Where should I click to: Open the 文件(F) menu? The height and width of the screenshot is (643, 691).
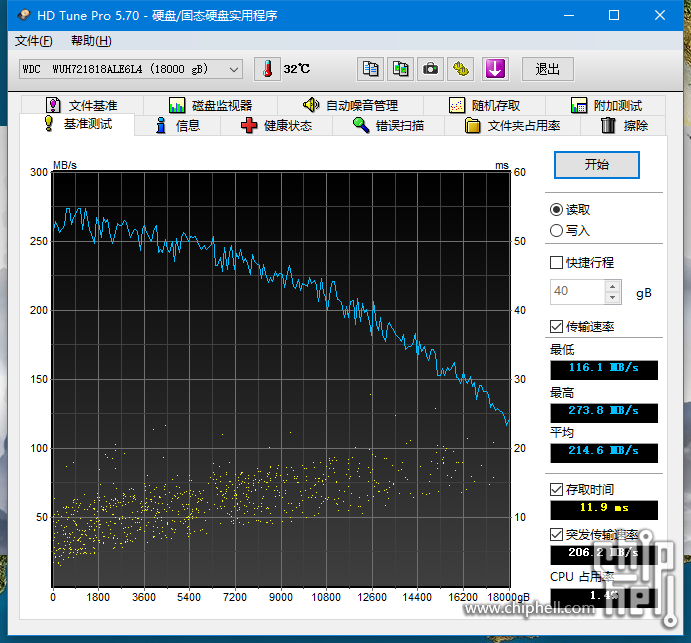click(x=33, y=41)
